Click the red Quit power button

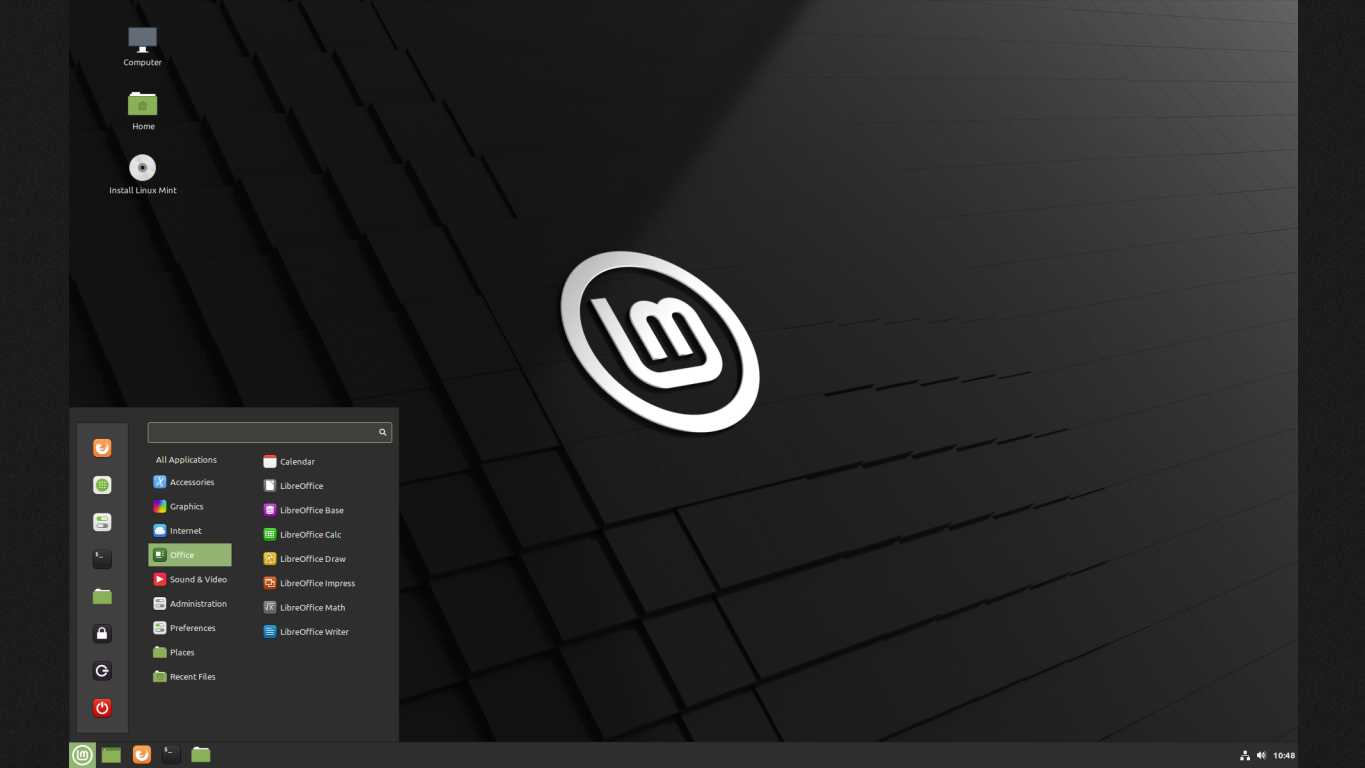pos(102,707)
